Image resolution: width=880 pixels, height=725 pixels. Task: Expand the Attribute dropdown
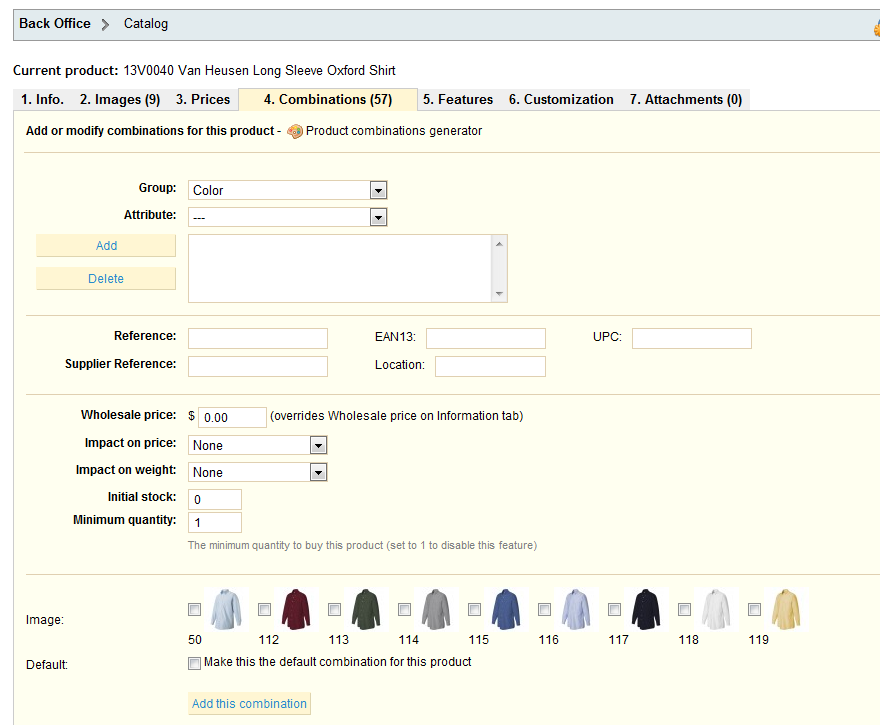287,217
